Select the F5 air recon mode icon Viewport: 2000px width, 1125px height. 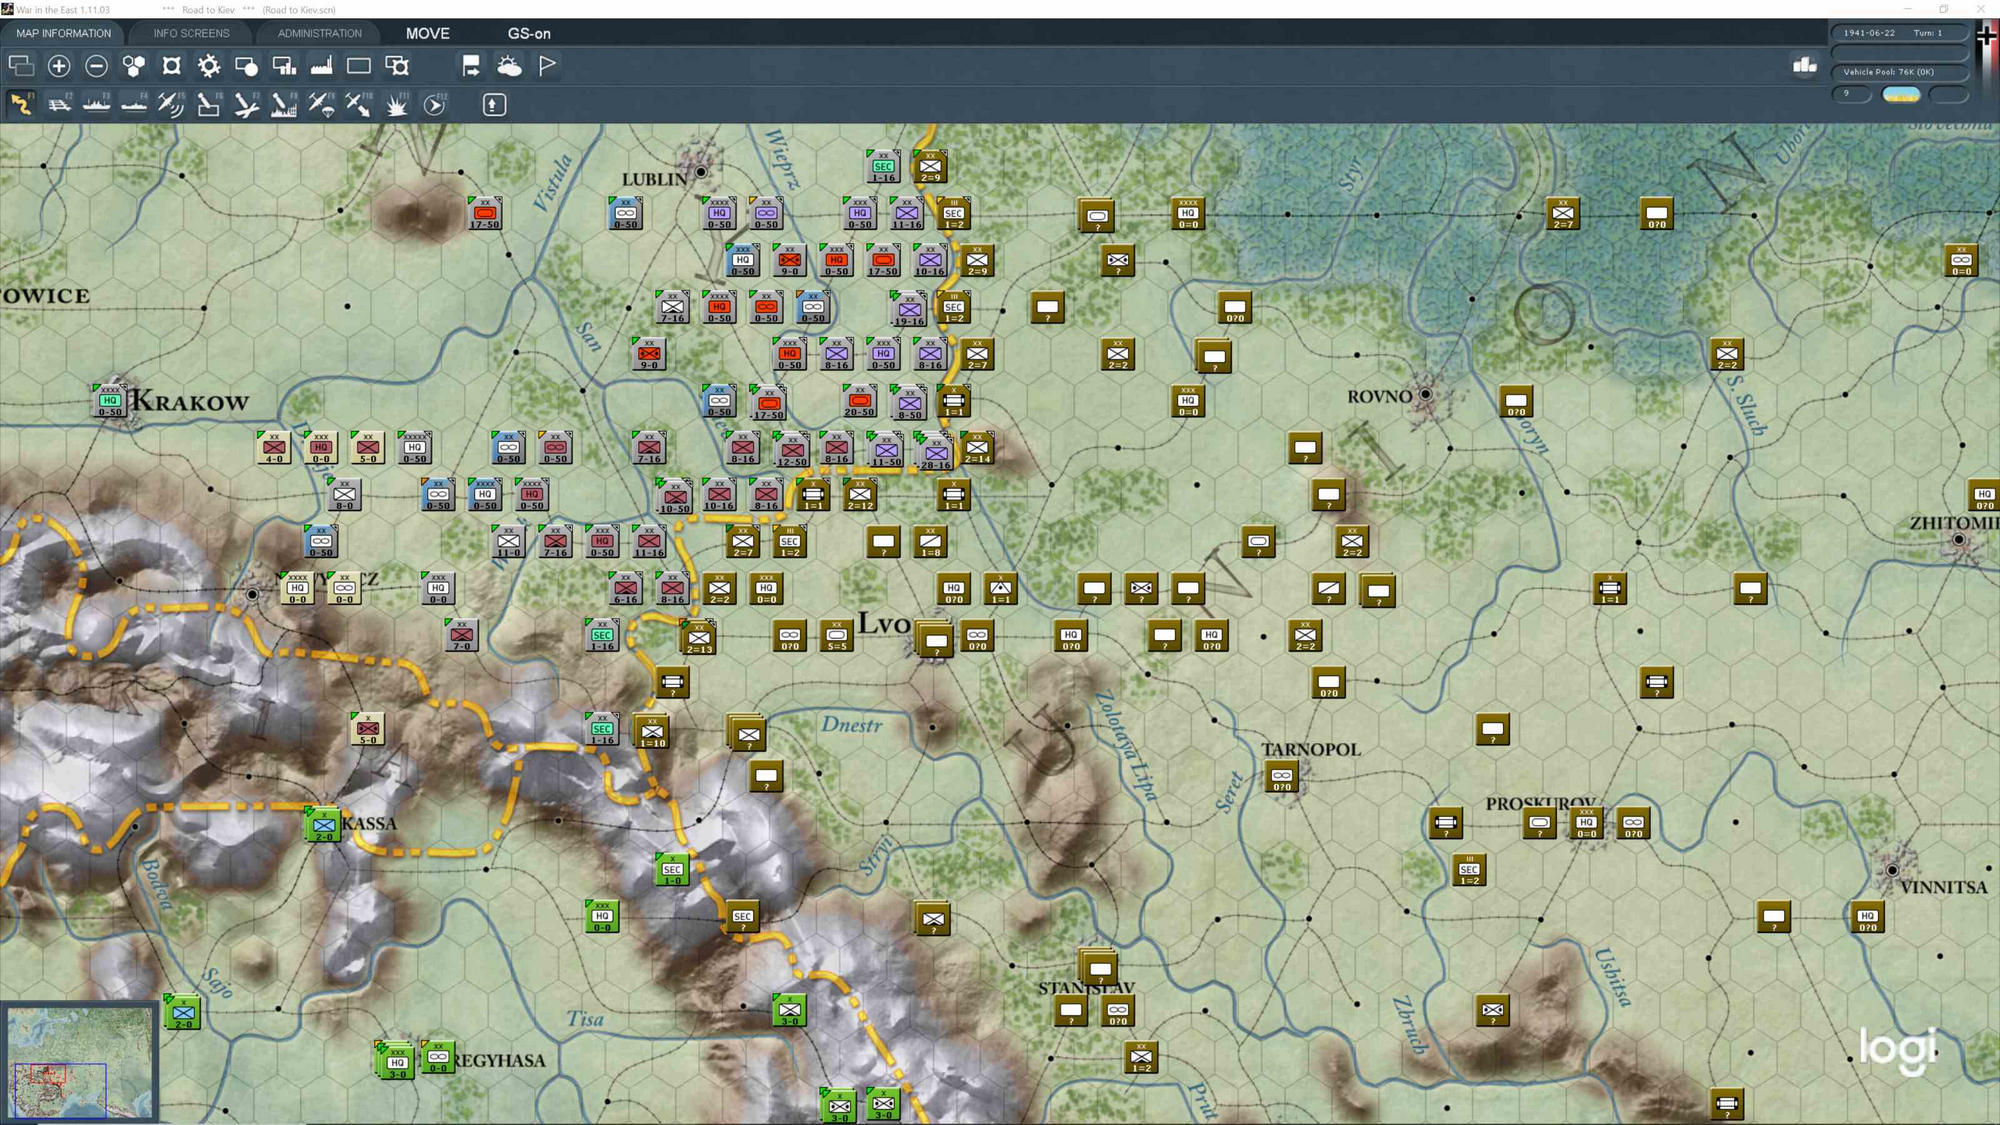click(171, 104)
